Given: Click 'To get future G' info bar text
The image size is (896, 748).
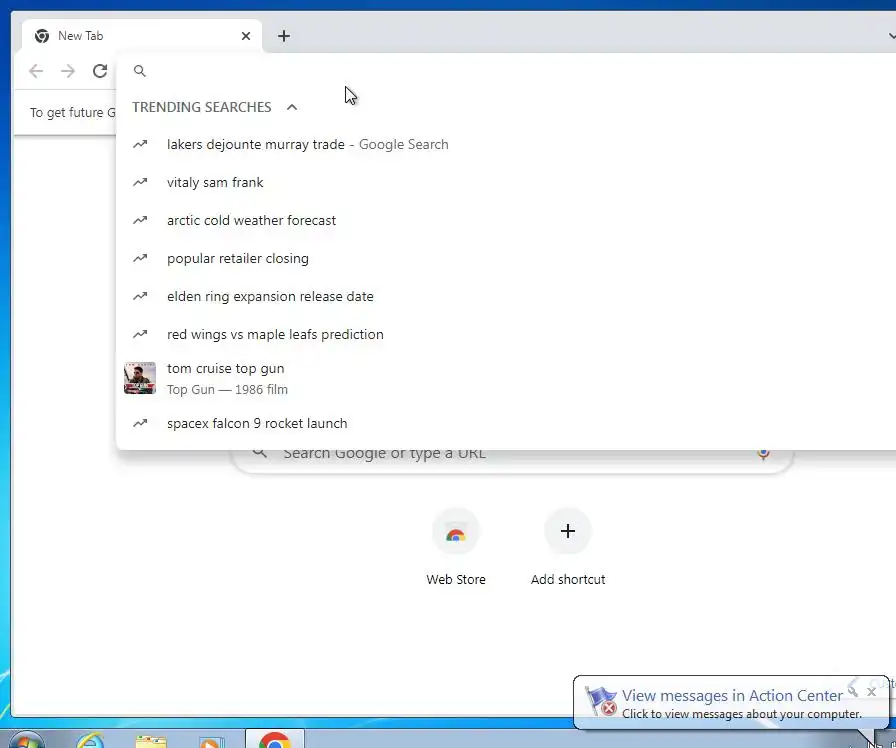Looking at the screenshot, I should [73, 113].
